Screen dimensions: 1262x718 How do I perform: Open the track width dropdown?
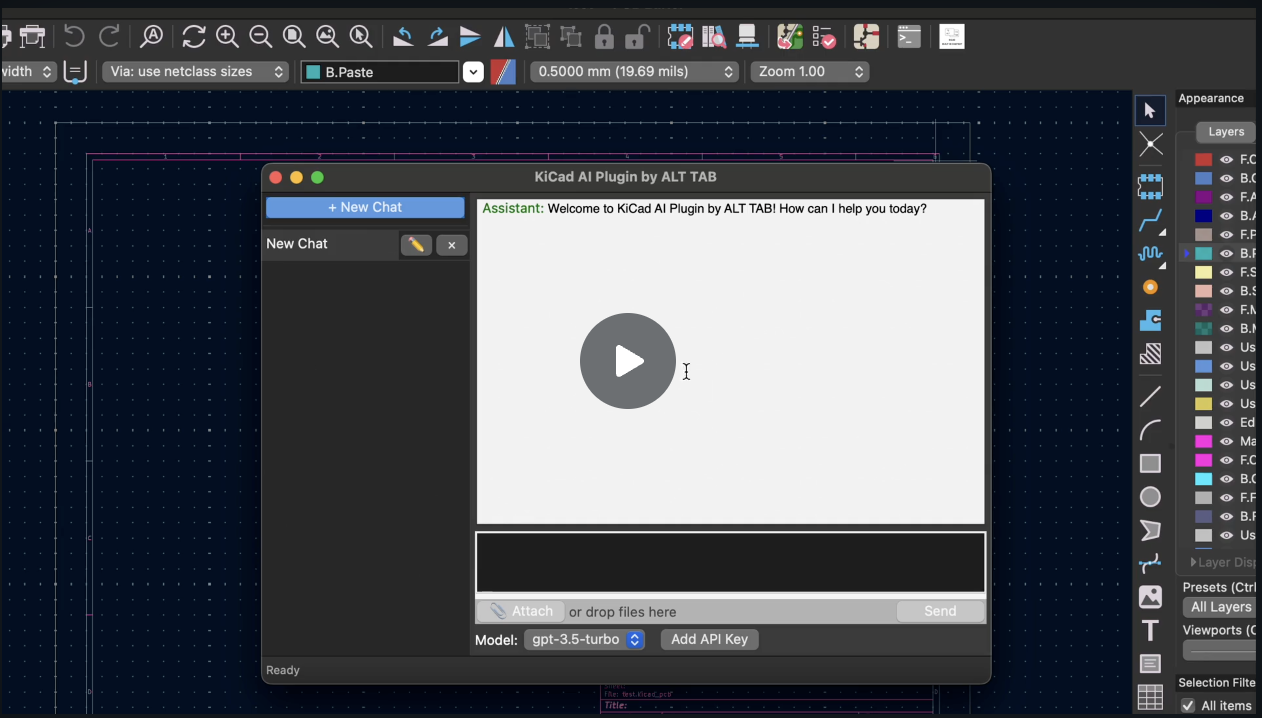coord(29,72)
